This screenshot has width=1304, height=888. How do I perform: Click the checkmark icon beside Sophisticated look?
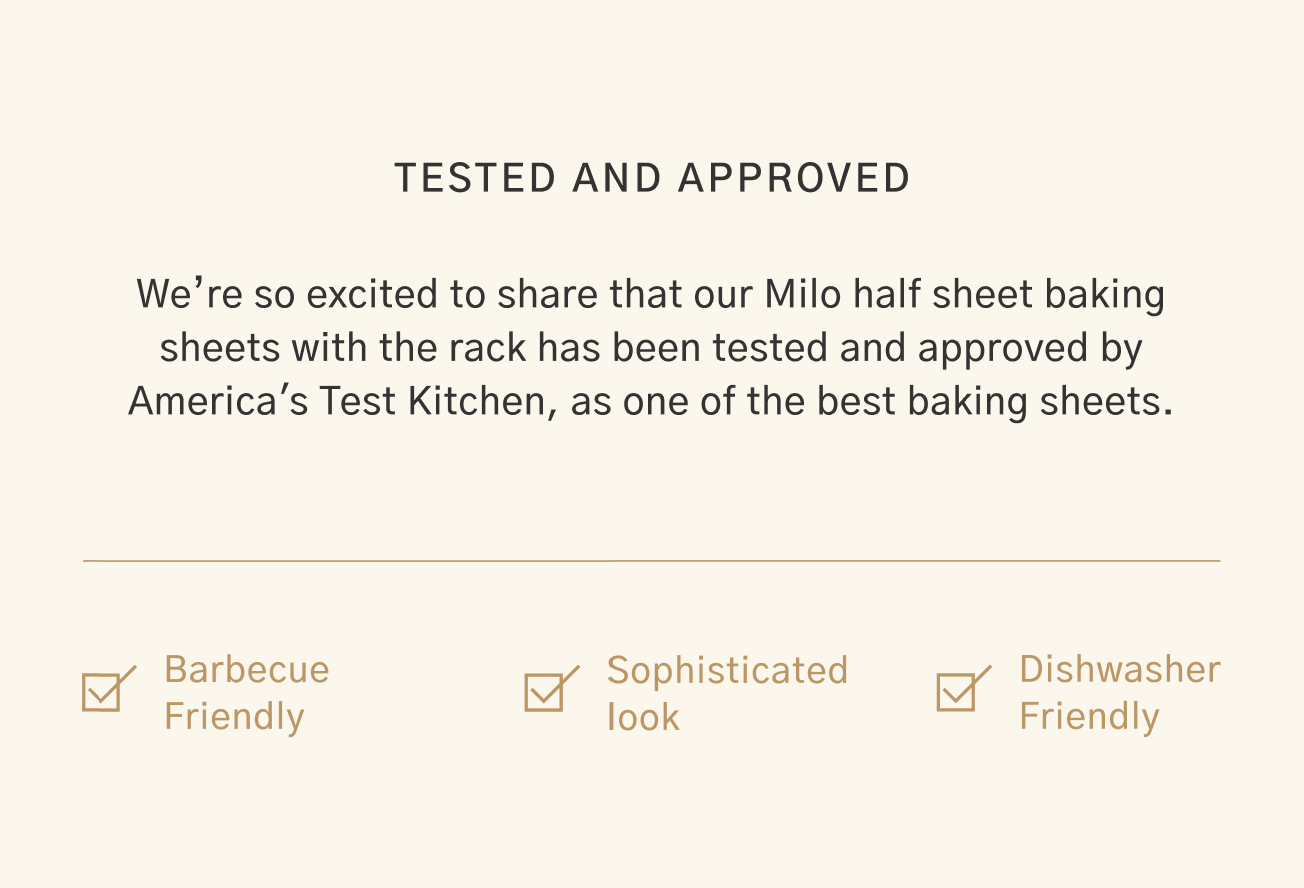(551, 689)
